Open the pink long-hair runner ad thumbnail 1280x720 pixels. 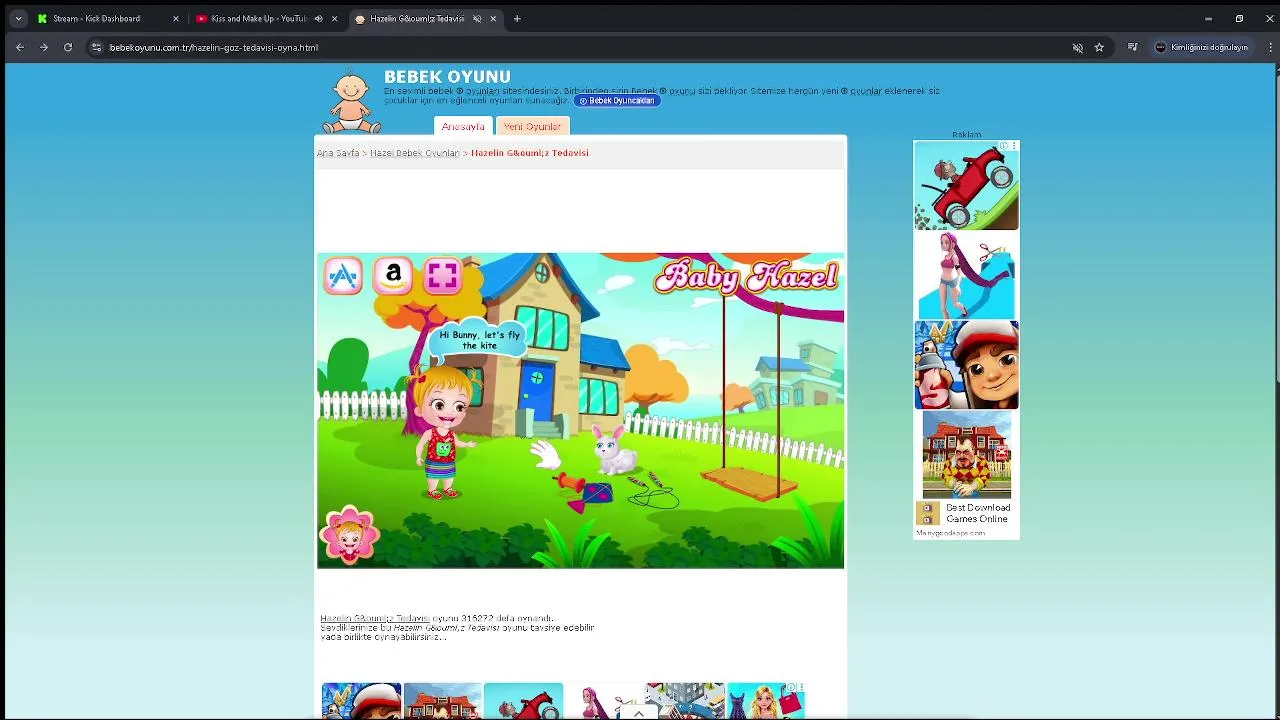[966, 275]
